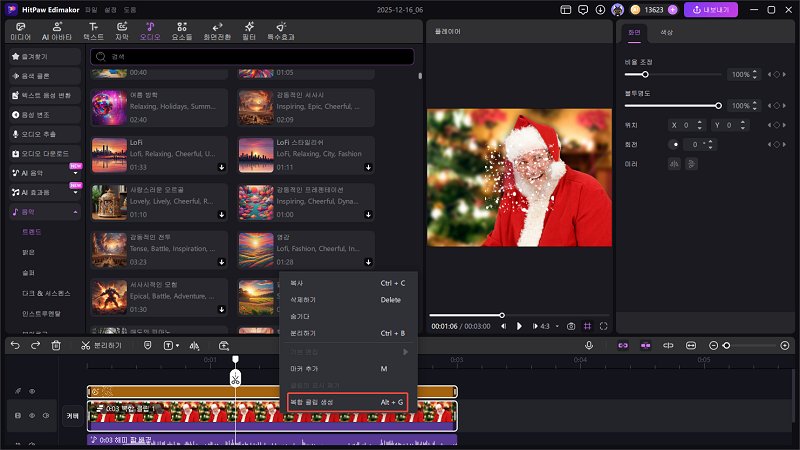Toggle the grid overlay in the player
800x450 pixels.
pos(587,326)
